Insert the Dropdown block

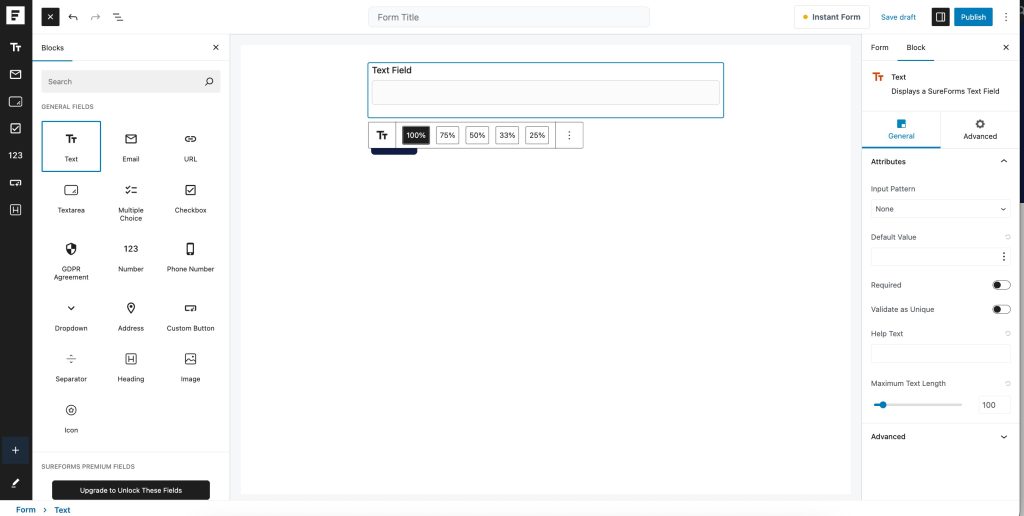pos(71,317)
